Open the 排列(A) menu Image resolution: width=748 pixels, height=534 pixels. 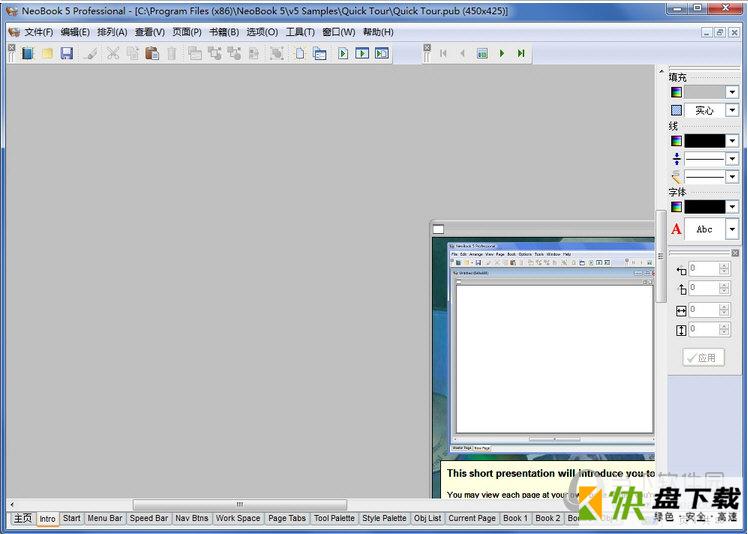[112, 32]
